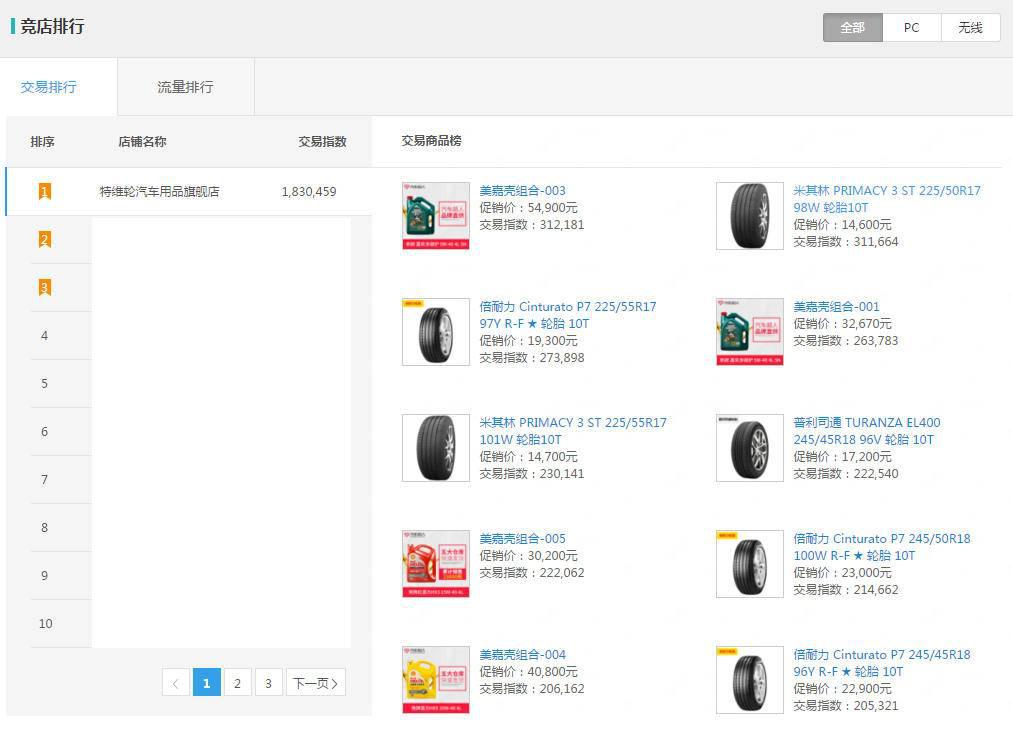Go to page 2 of the ranking
The width and height of the screenshot is (1013, 729).
[237, 683]
